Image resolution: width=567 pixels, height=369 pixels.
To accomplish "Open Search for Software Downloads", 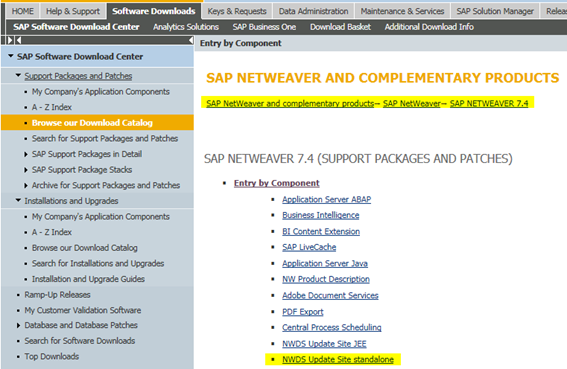I will coord(80,341).
